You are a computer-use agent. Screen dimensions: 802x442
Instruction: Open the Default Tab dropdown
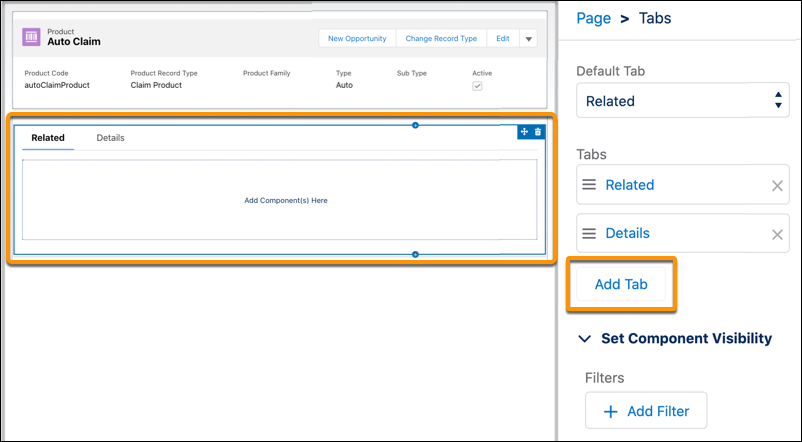pyautogui.click(x=683, y=101)
